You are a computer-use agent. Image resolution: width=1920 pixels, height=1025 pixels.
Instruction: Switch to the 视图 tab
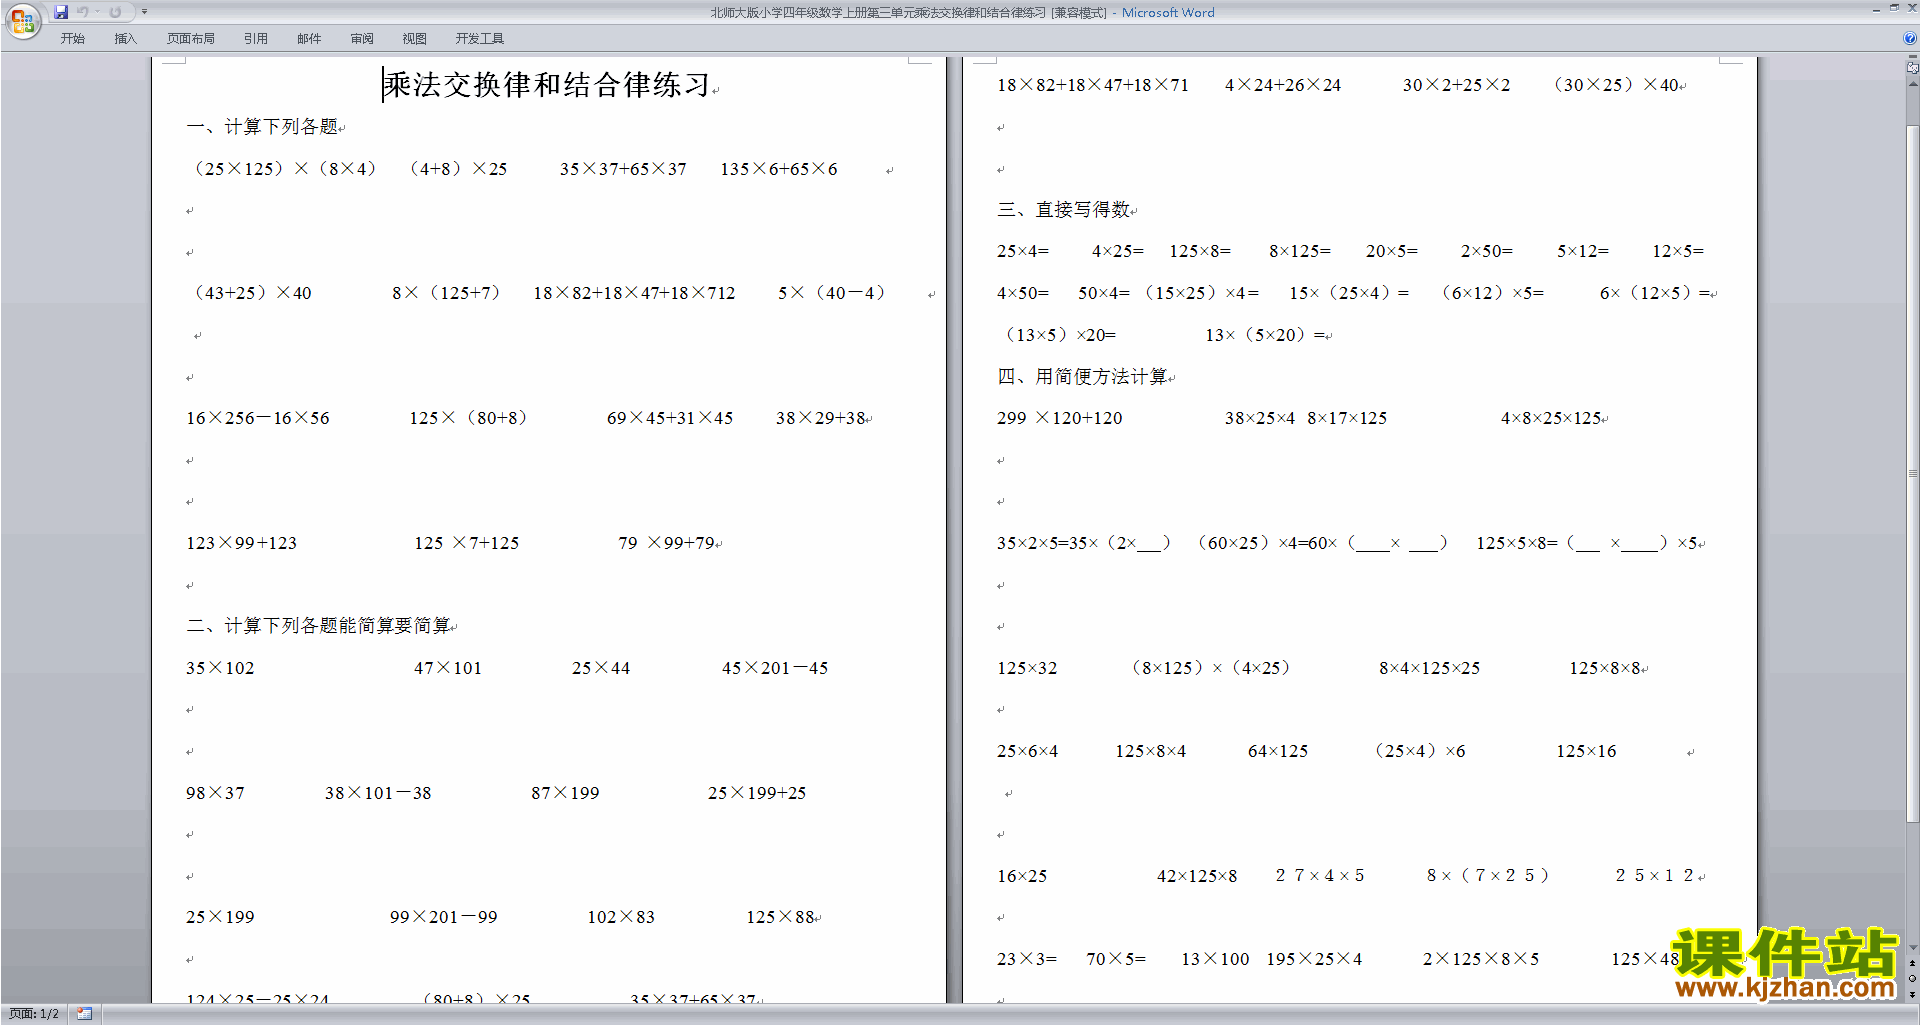(x=415, y=39)
